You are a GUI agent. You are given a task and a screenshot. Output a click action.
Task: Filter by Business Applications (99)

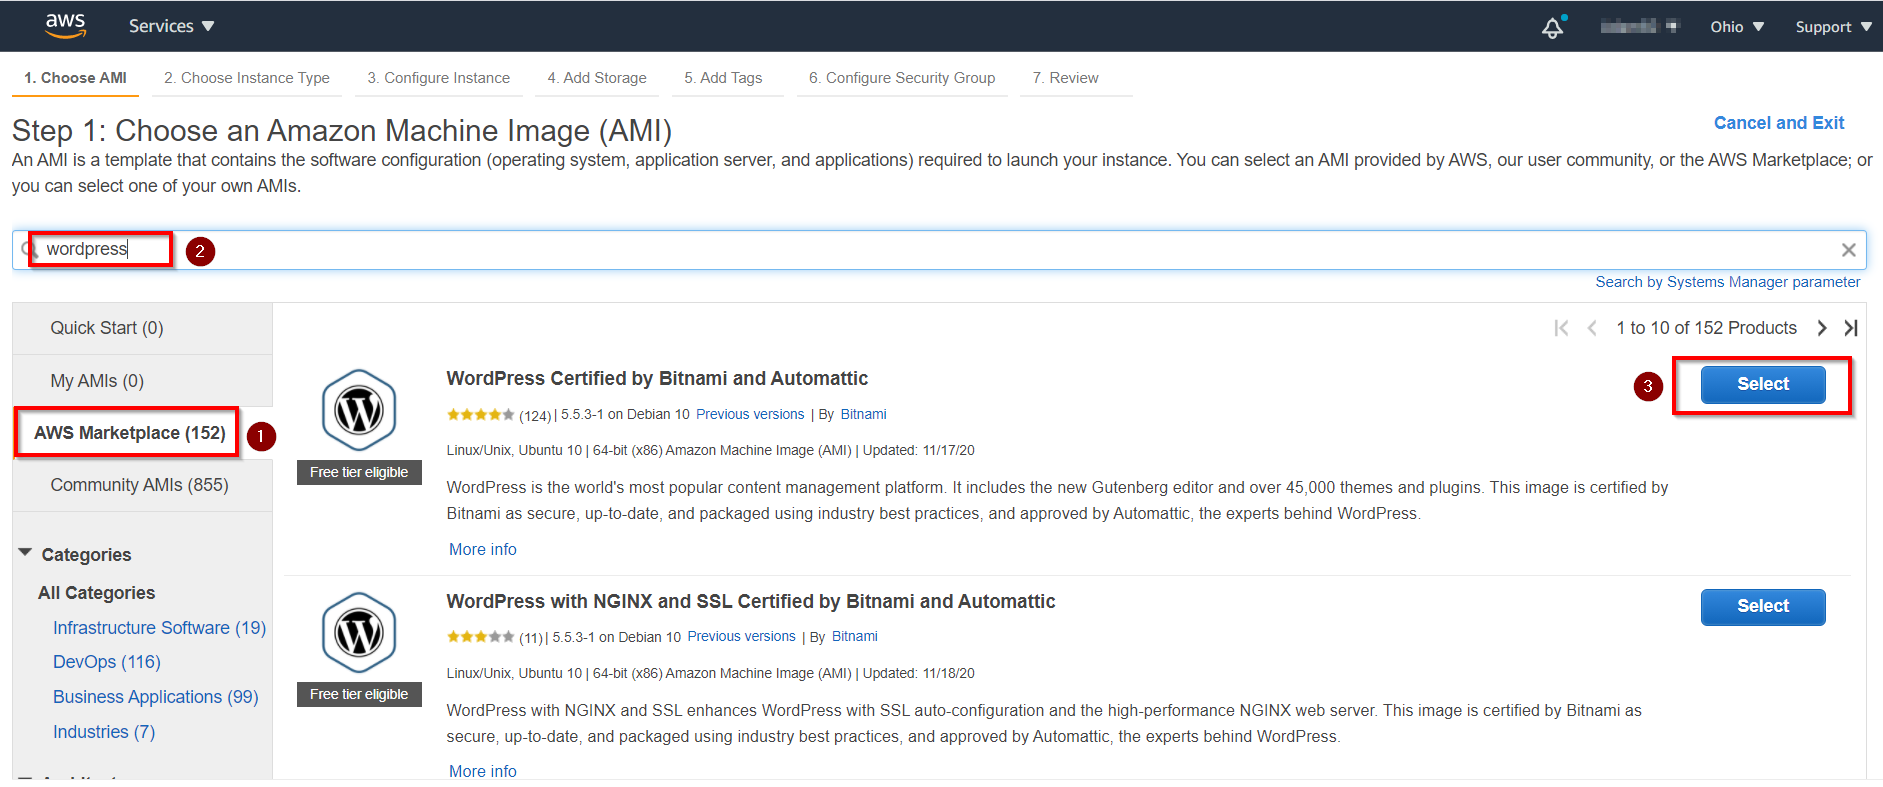156,697
